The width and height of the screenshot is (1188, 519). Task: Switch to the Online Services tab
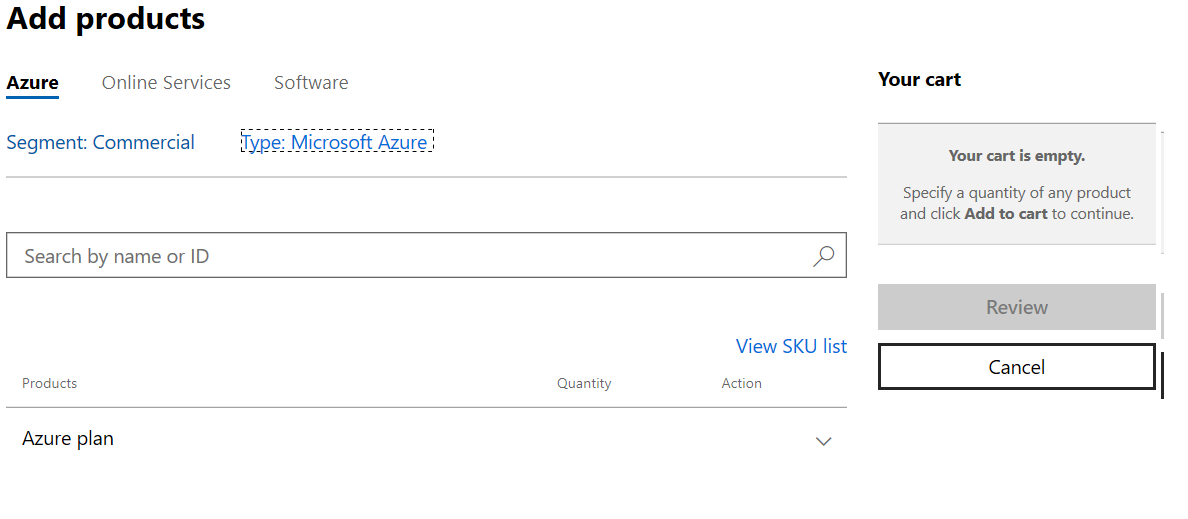click(x=166, y=83)
